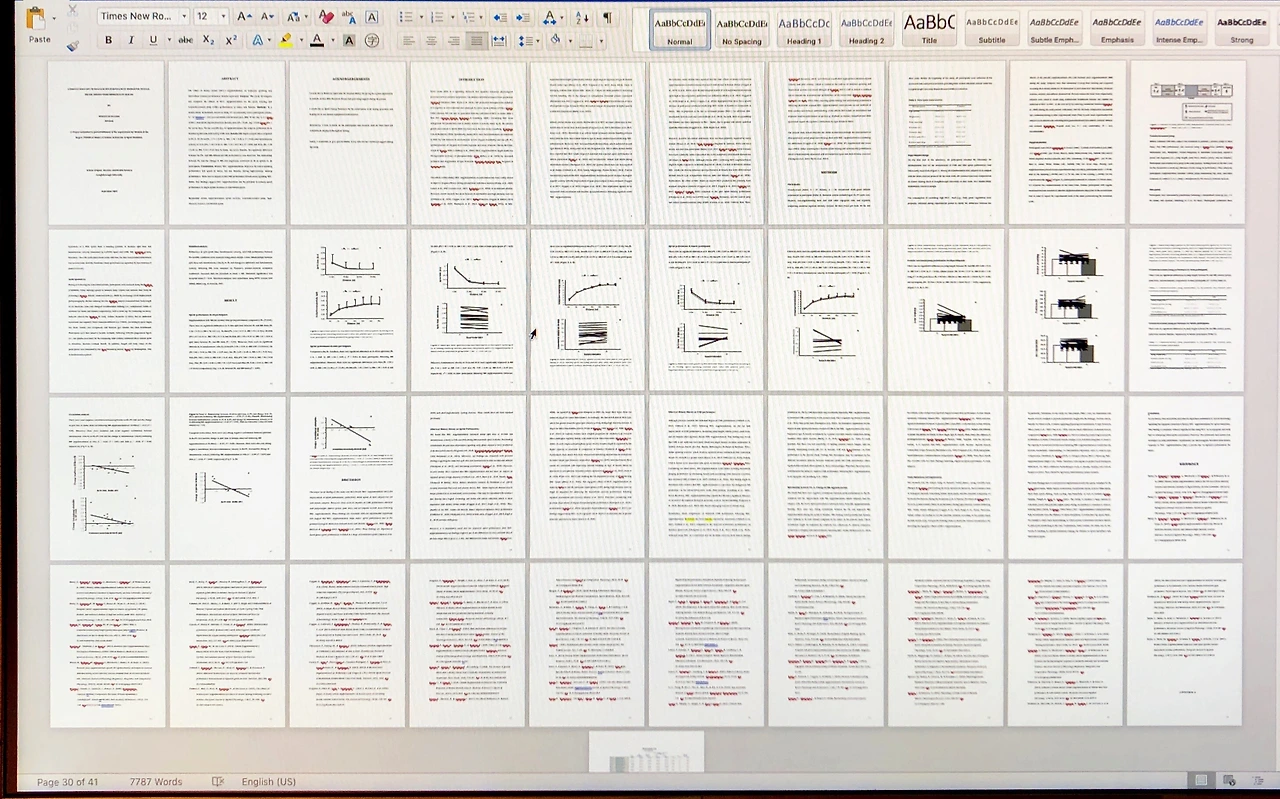Center the text alignment

coord(430,40)
